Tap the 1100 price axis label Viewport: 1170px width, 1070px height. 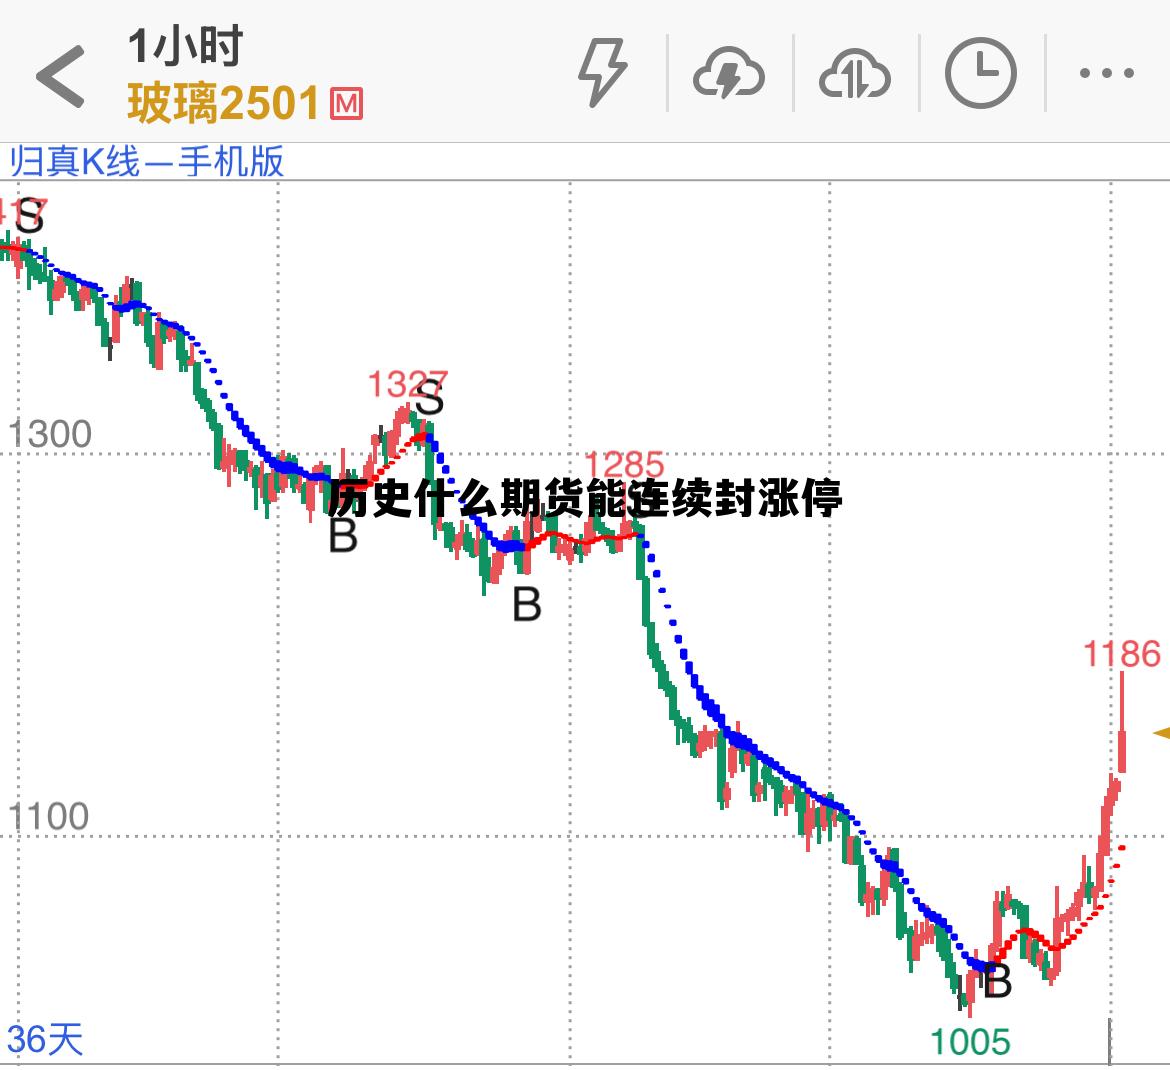(x=50, y=817)
